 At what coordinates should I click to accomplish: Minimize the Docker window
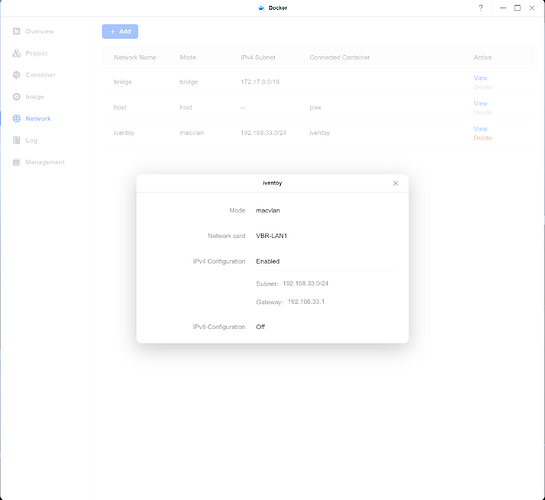point(503,8)
